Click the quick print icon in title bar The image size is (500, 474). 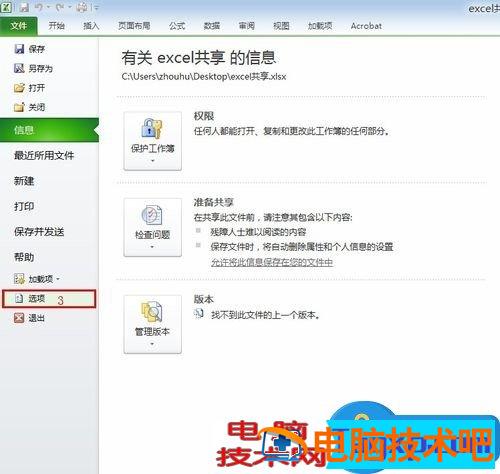pyautogui.click(x=82, y=7)
